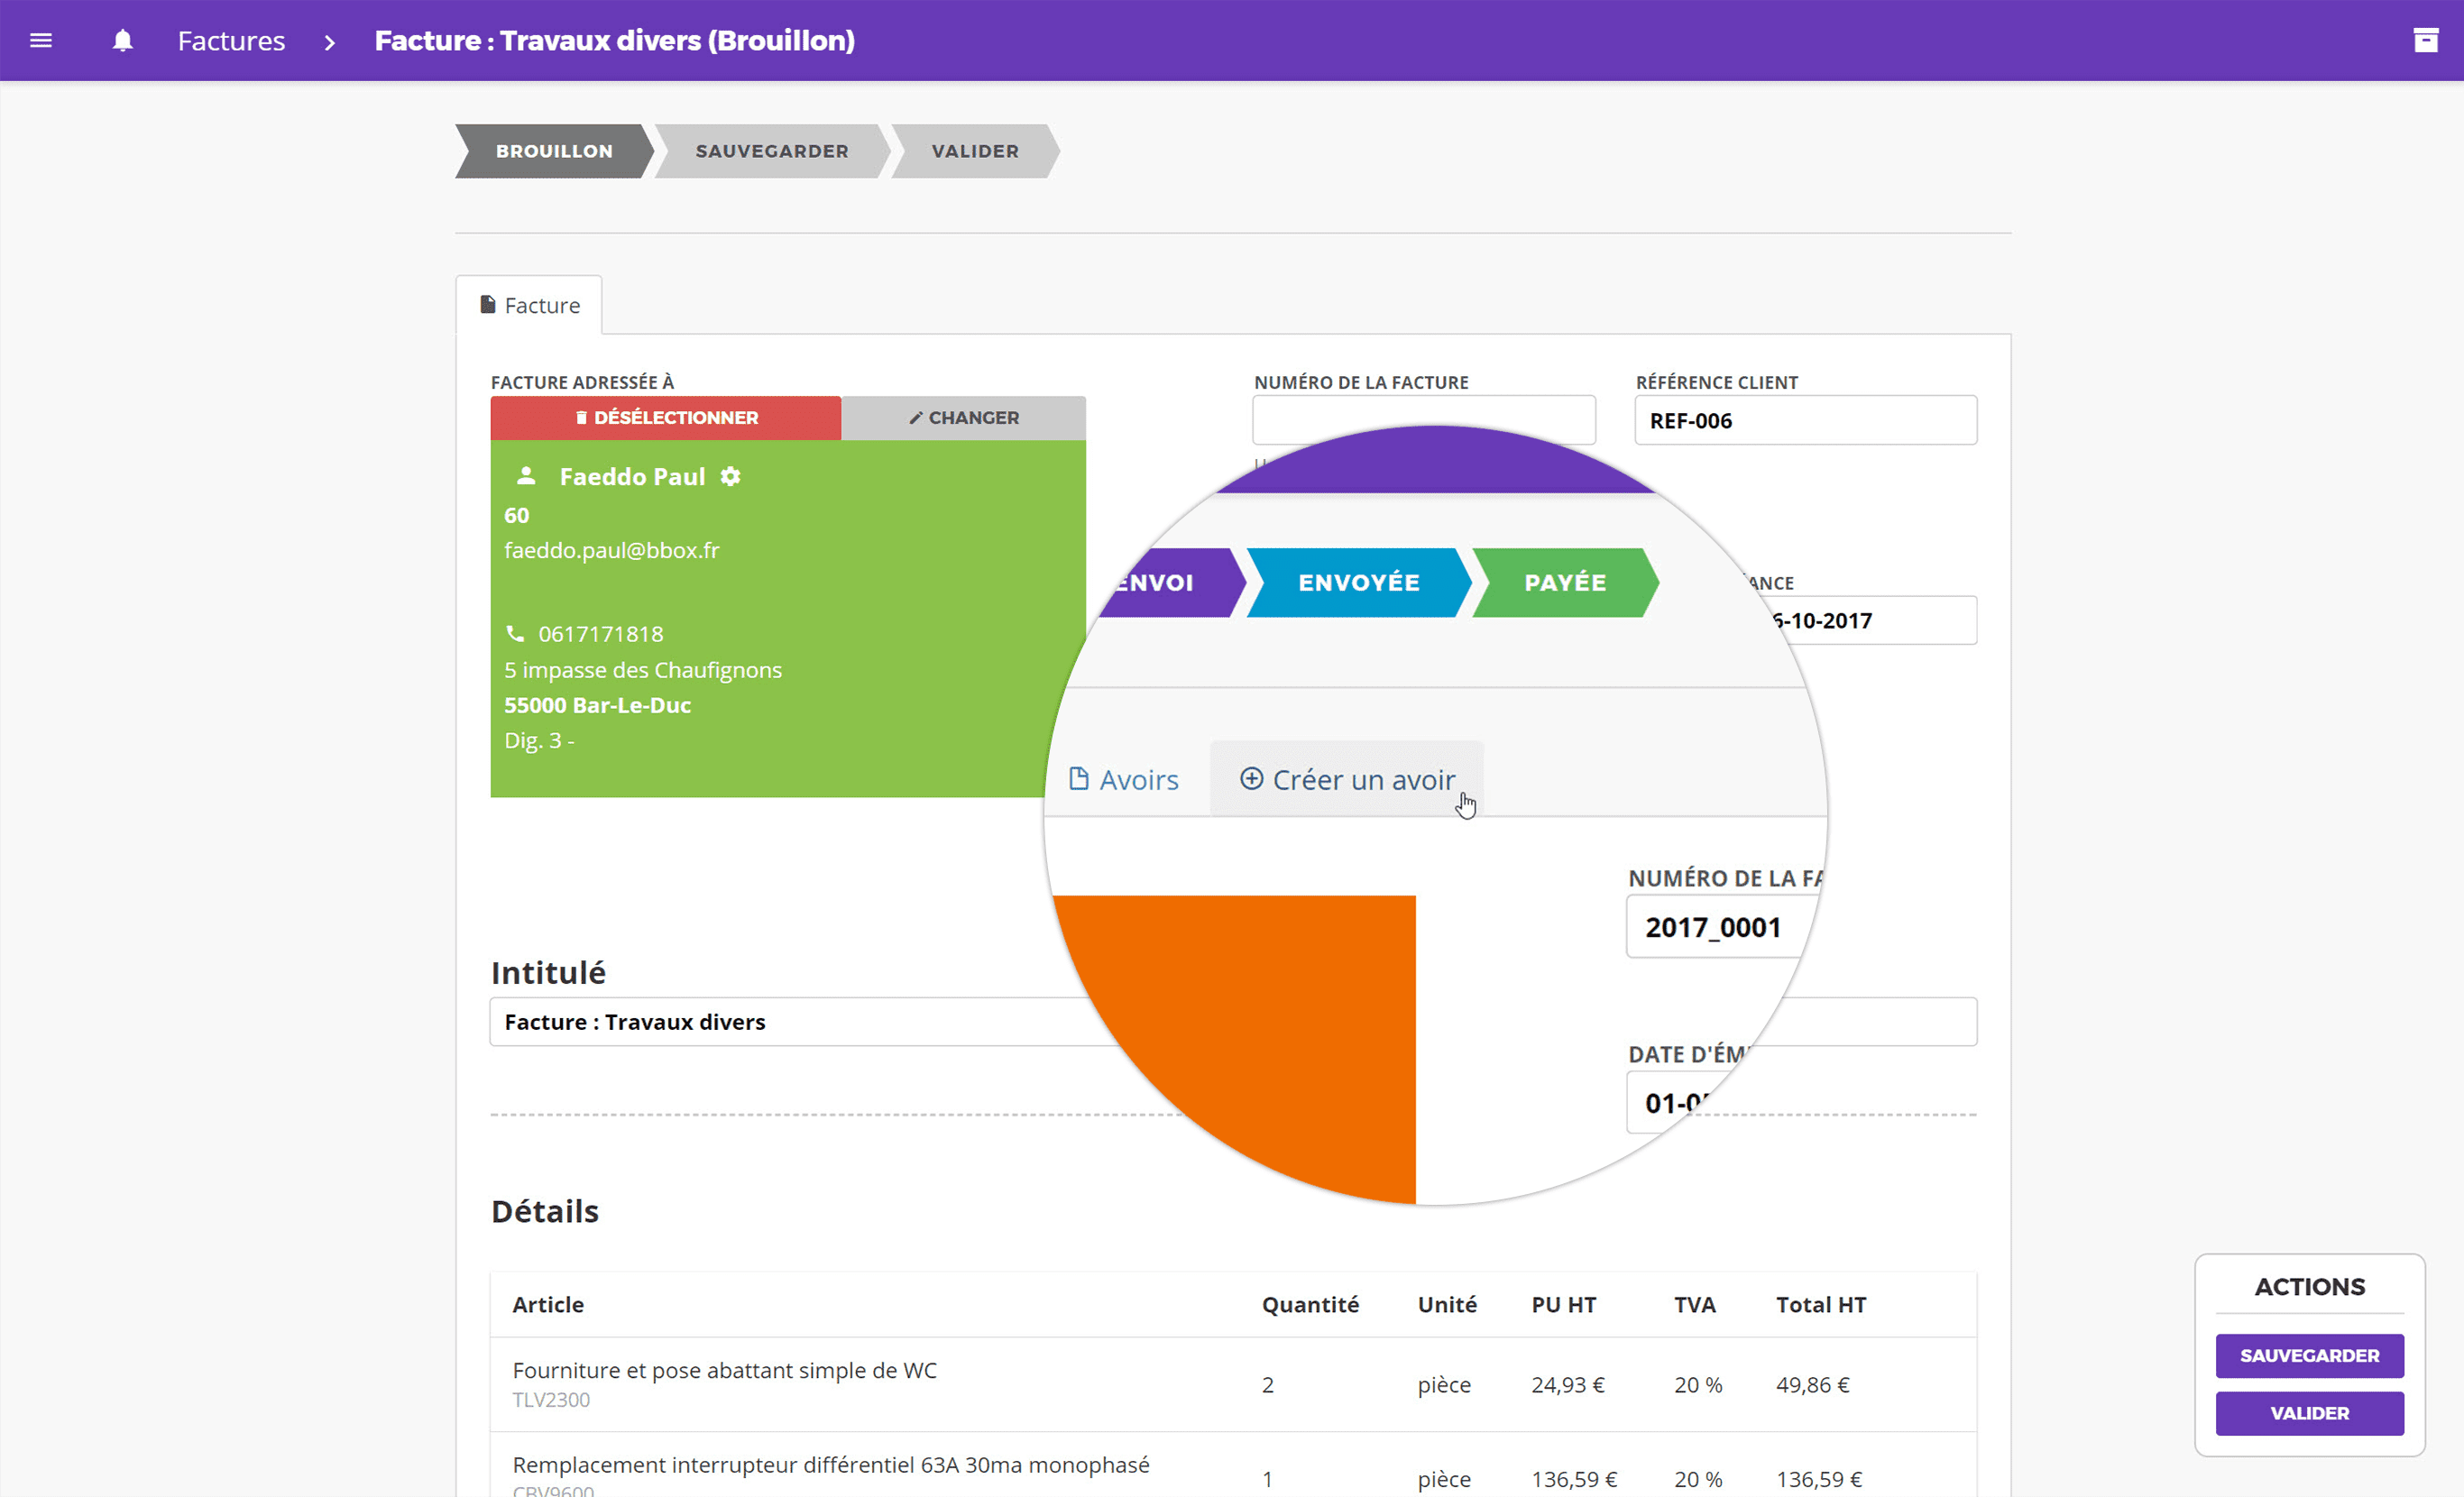This screenshot has width=2464, height=1497.
Task: Click the person icon beside Faeddo Paul
Action: (526, 475)
